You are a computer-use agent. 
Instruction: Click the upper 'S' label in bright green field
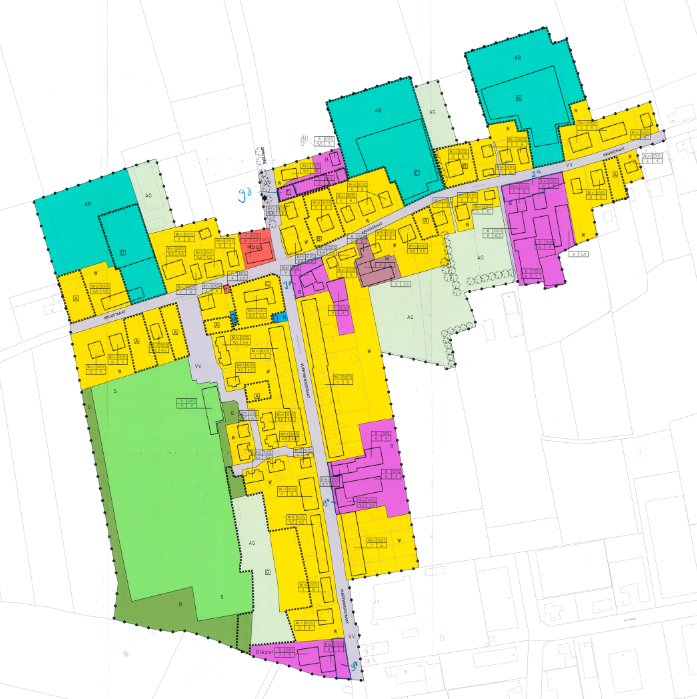pos(115,391)
